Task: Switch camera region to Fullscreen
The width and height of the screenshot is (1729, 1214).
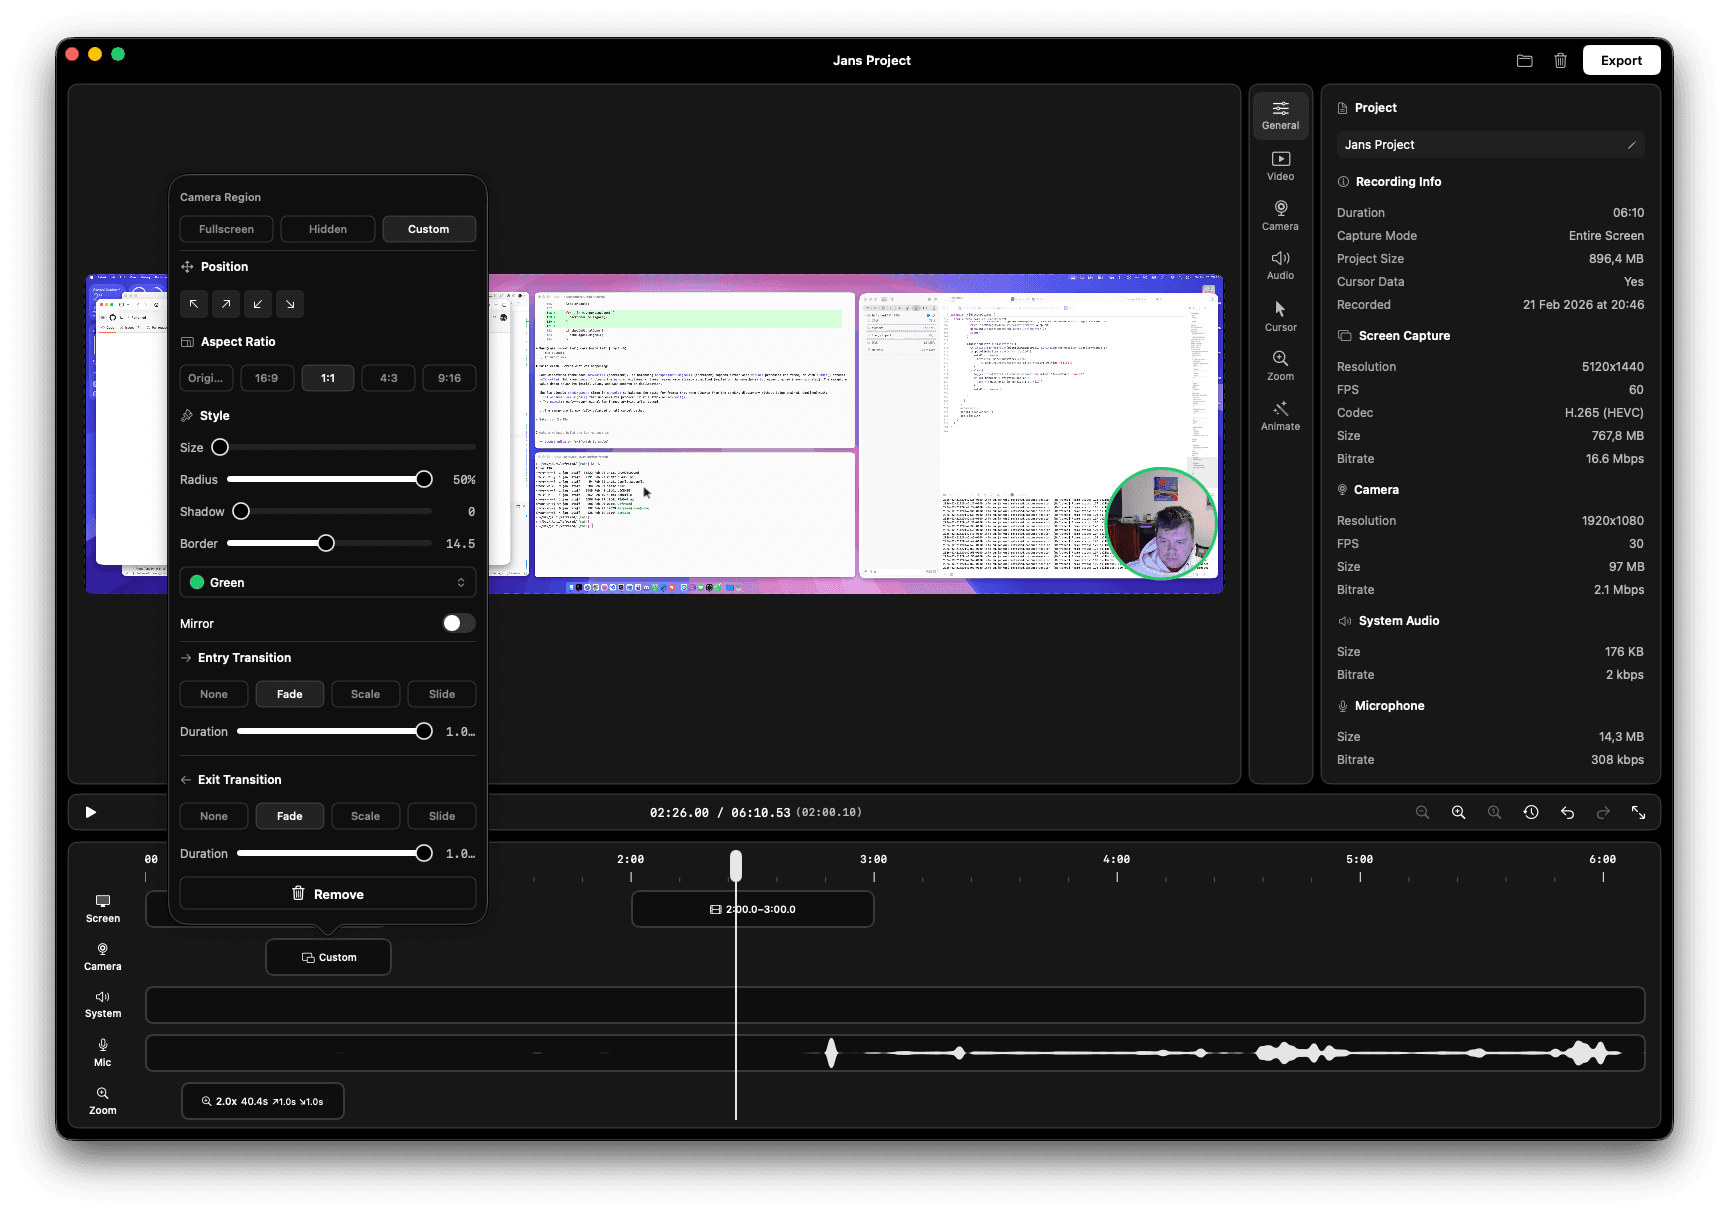Action: point(226,229)
